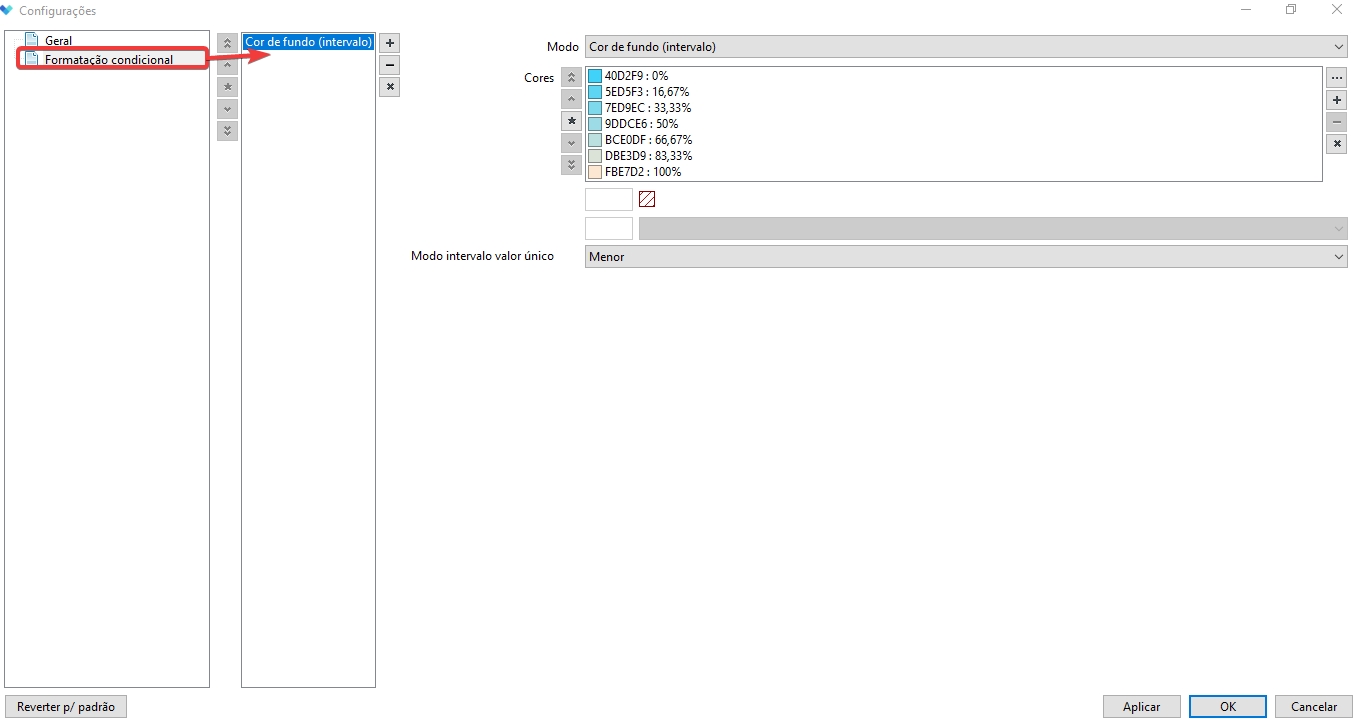Click Cancelar to discard changes
This screenshot has height=722, width=1359.
coord(1314,707)
